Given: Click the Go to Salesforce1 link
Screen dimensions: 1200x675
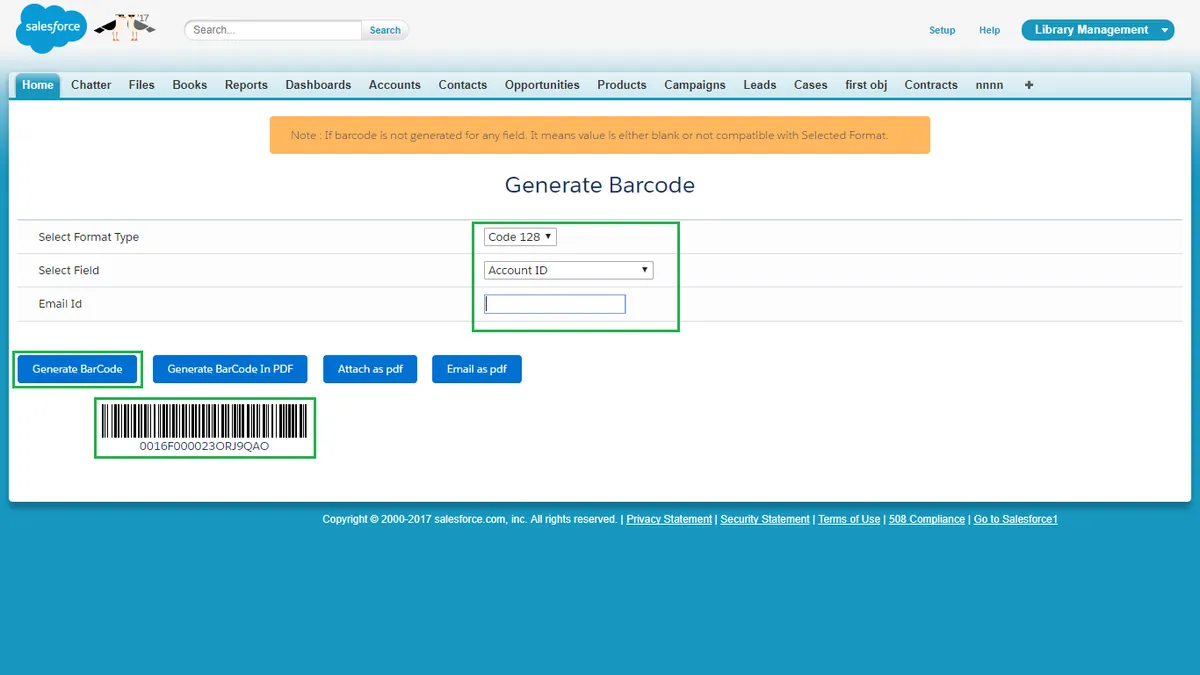Looking at the screenshot, I should pyautogui.click(x=1016, y=520).
